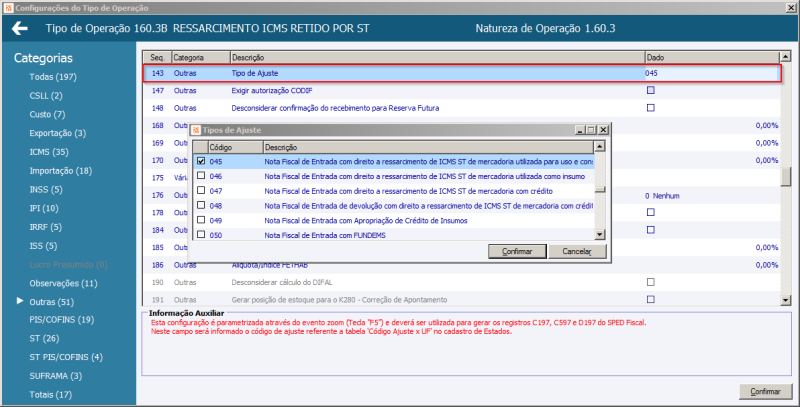Select row 190 Desconsiderar cálculo do DIFAL
The image size is (800, 407).
point(462,282)
